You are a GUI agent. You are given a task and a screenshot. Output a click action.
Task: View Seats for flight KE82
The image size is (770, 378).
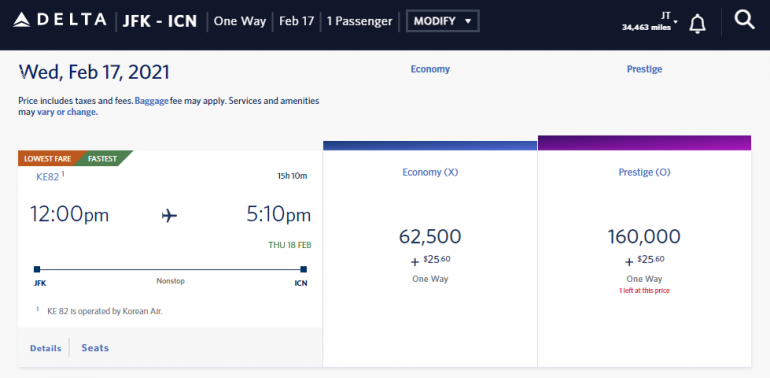point(95,348)
